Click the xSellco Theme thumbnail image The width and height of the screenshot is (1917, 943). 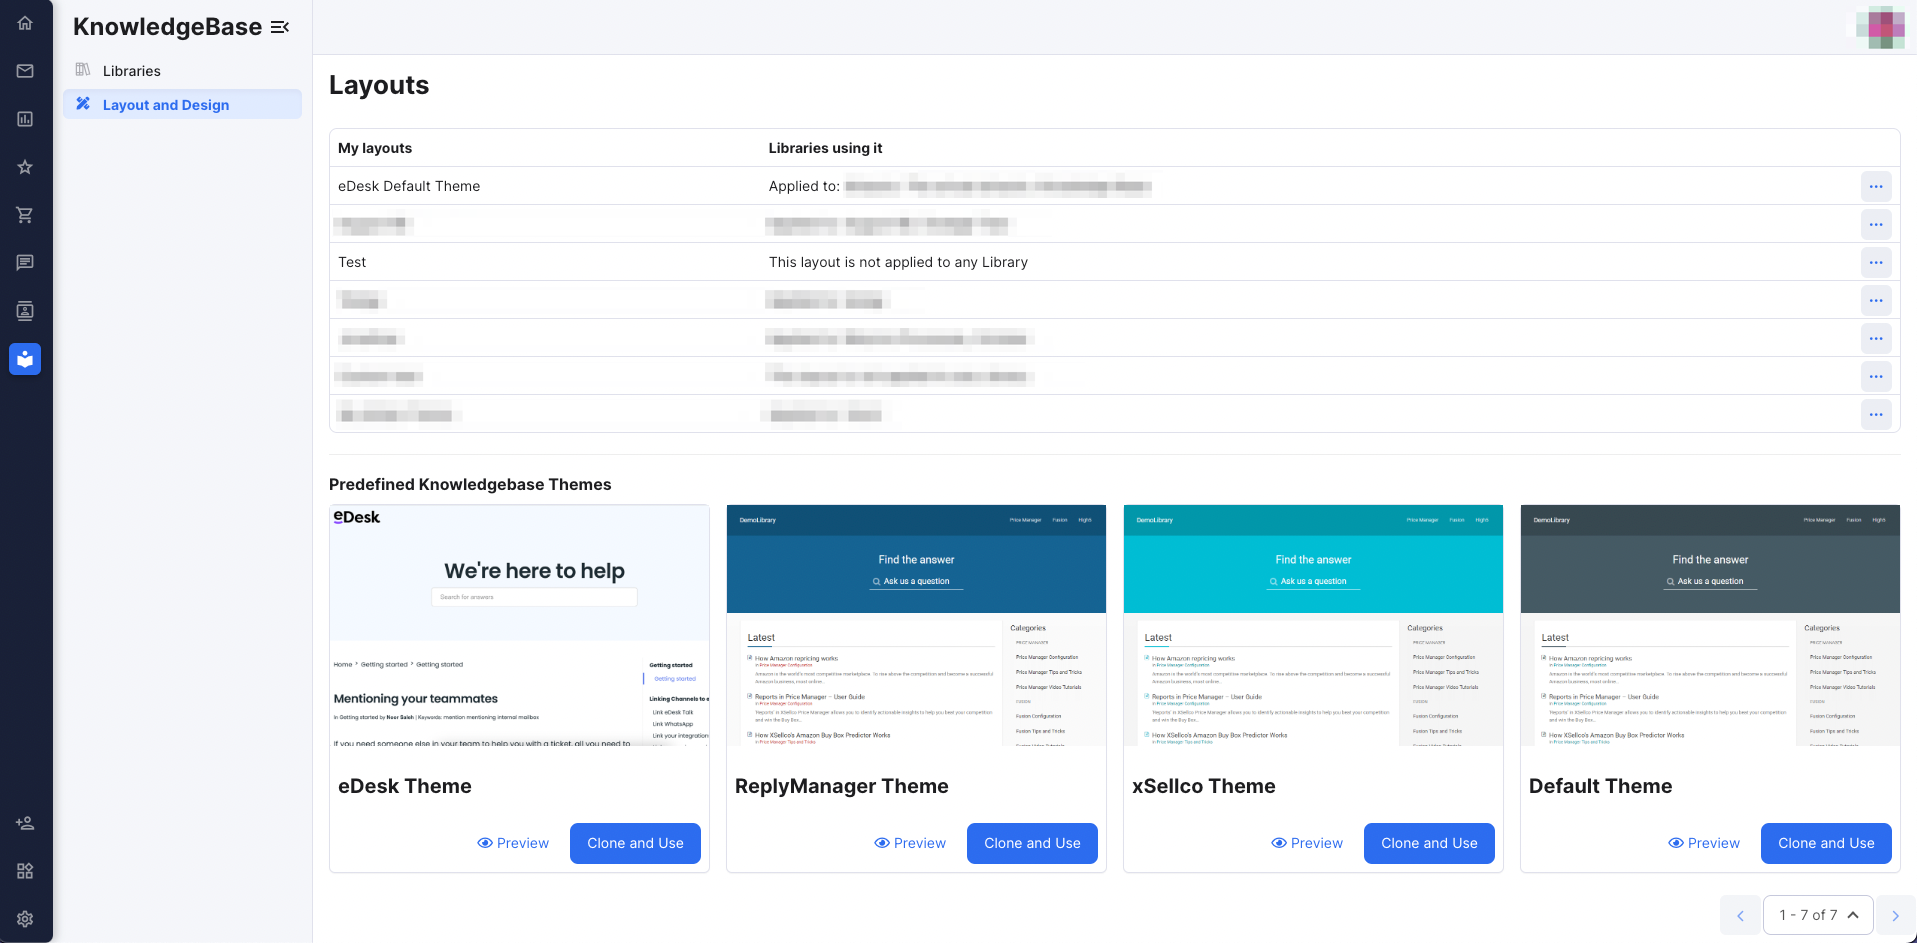click(1312, 625)
